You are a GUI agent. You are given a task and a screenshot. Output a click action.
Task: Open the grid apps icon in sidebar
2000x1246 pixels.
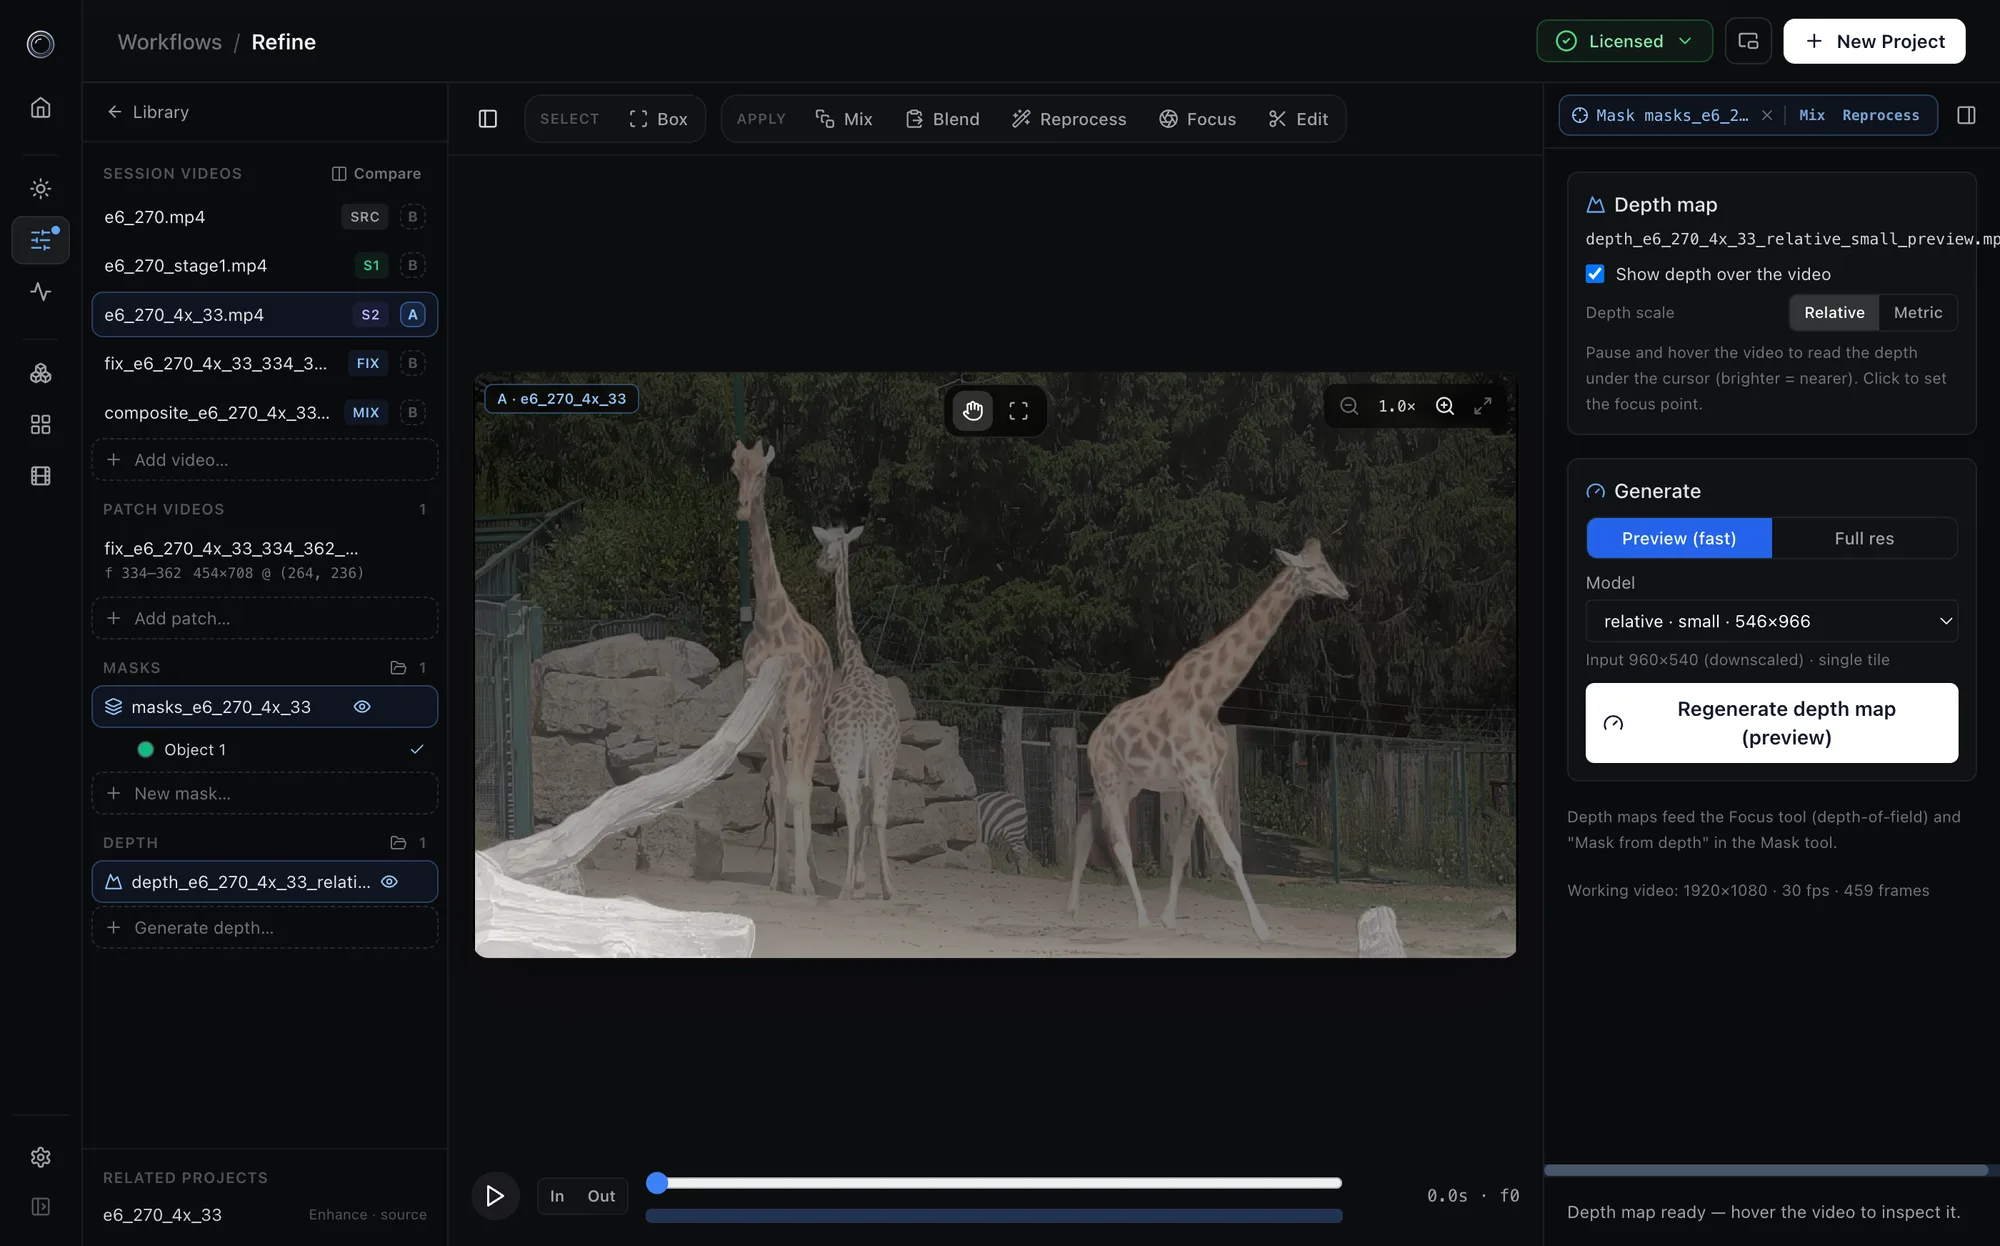[40, 425]
